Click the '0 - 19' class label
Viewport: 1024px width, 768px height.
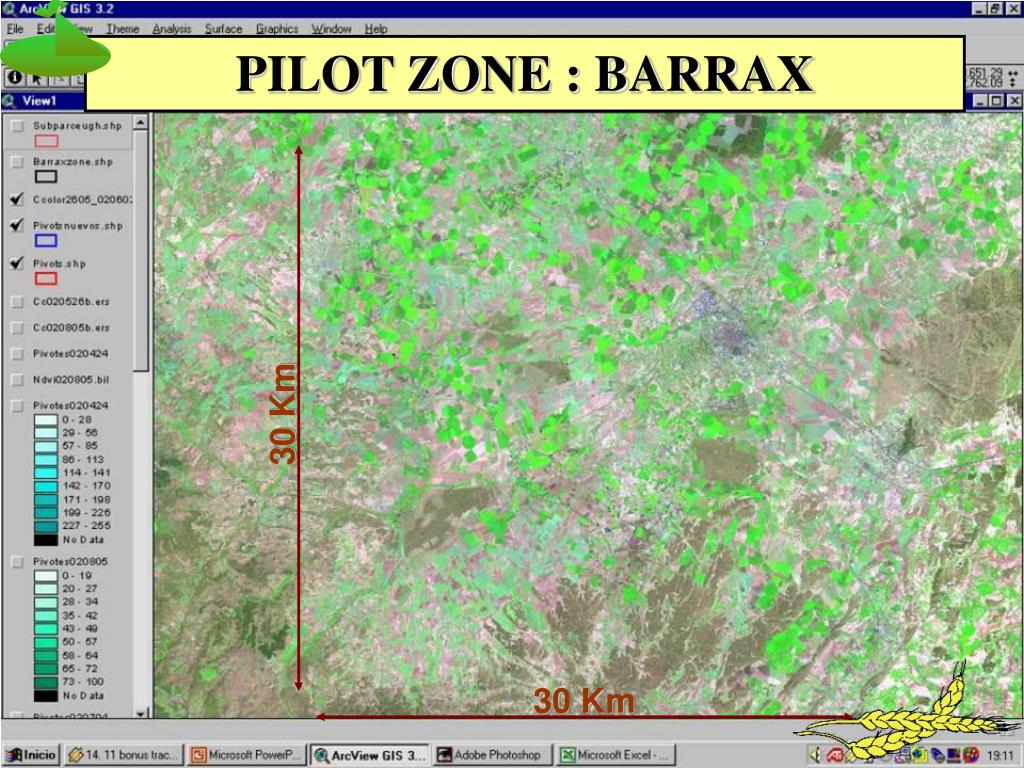point(77,576)
